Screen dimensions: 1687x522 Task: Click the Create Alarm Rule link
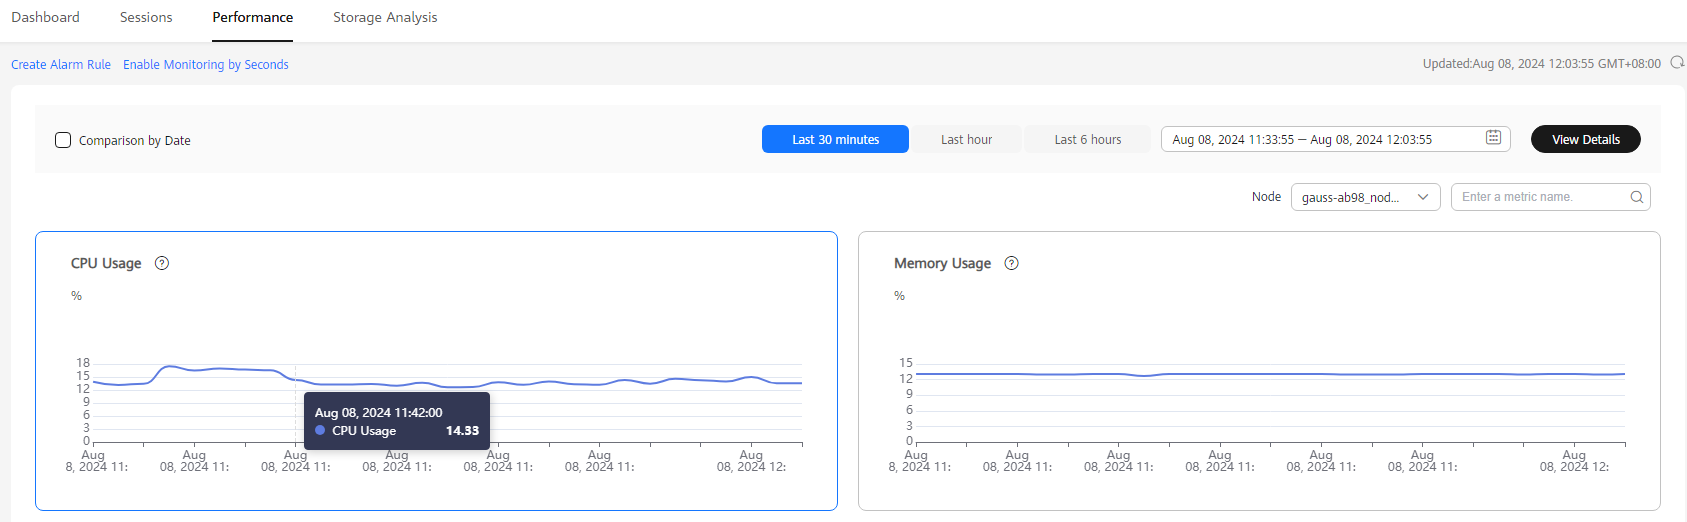61,64
